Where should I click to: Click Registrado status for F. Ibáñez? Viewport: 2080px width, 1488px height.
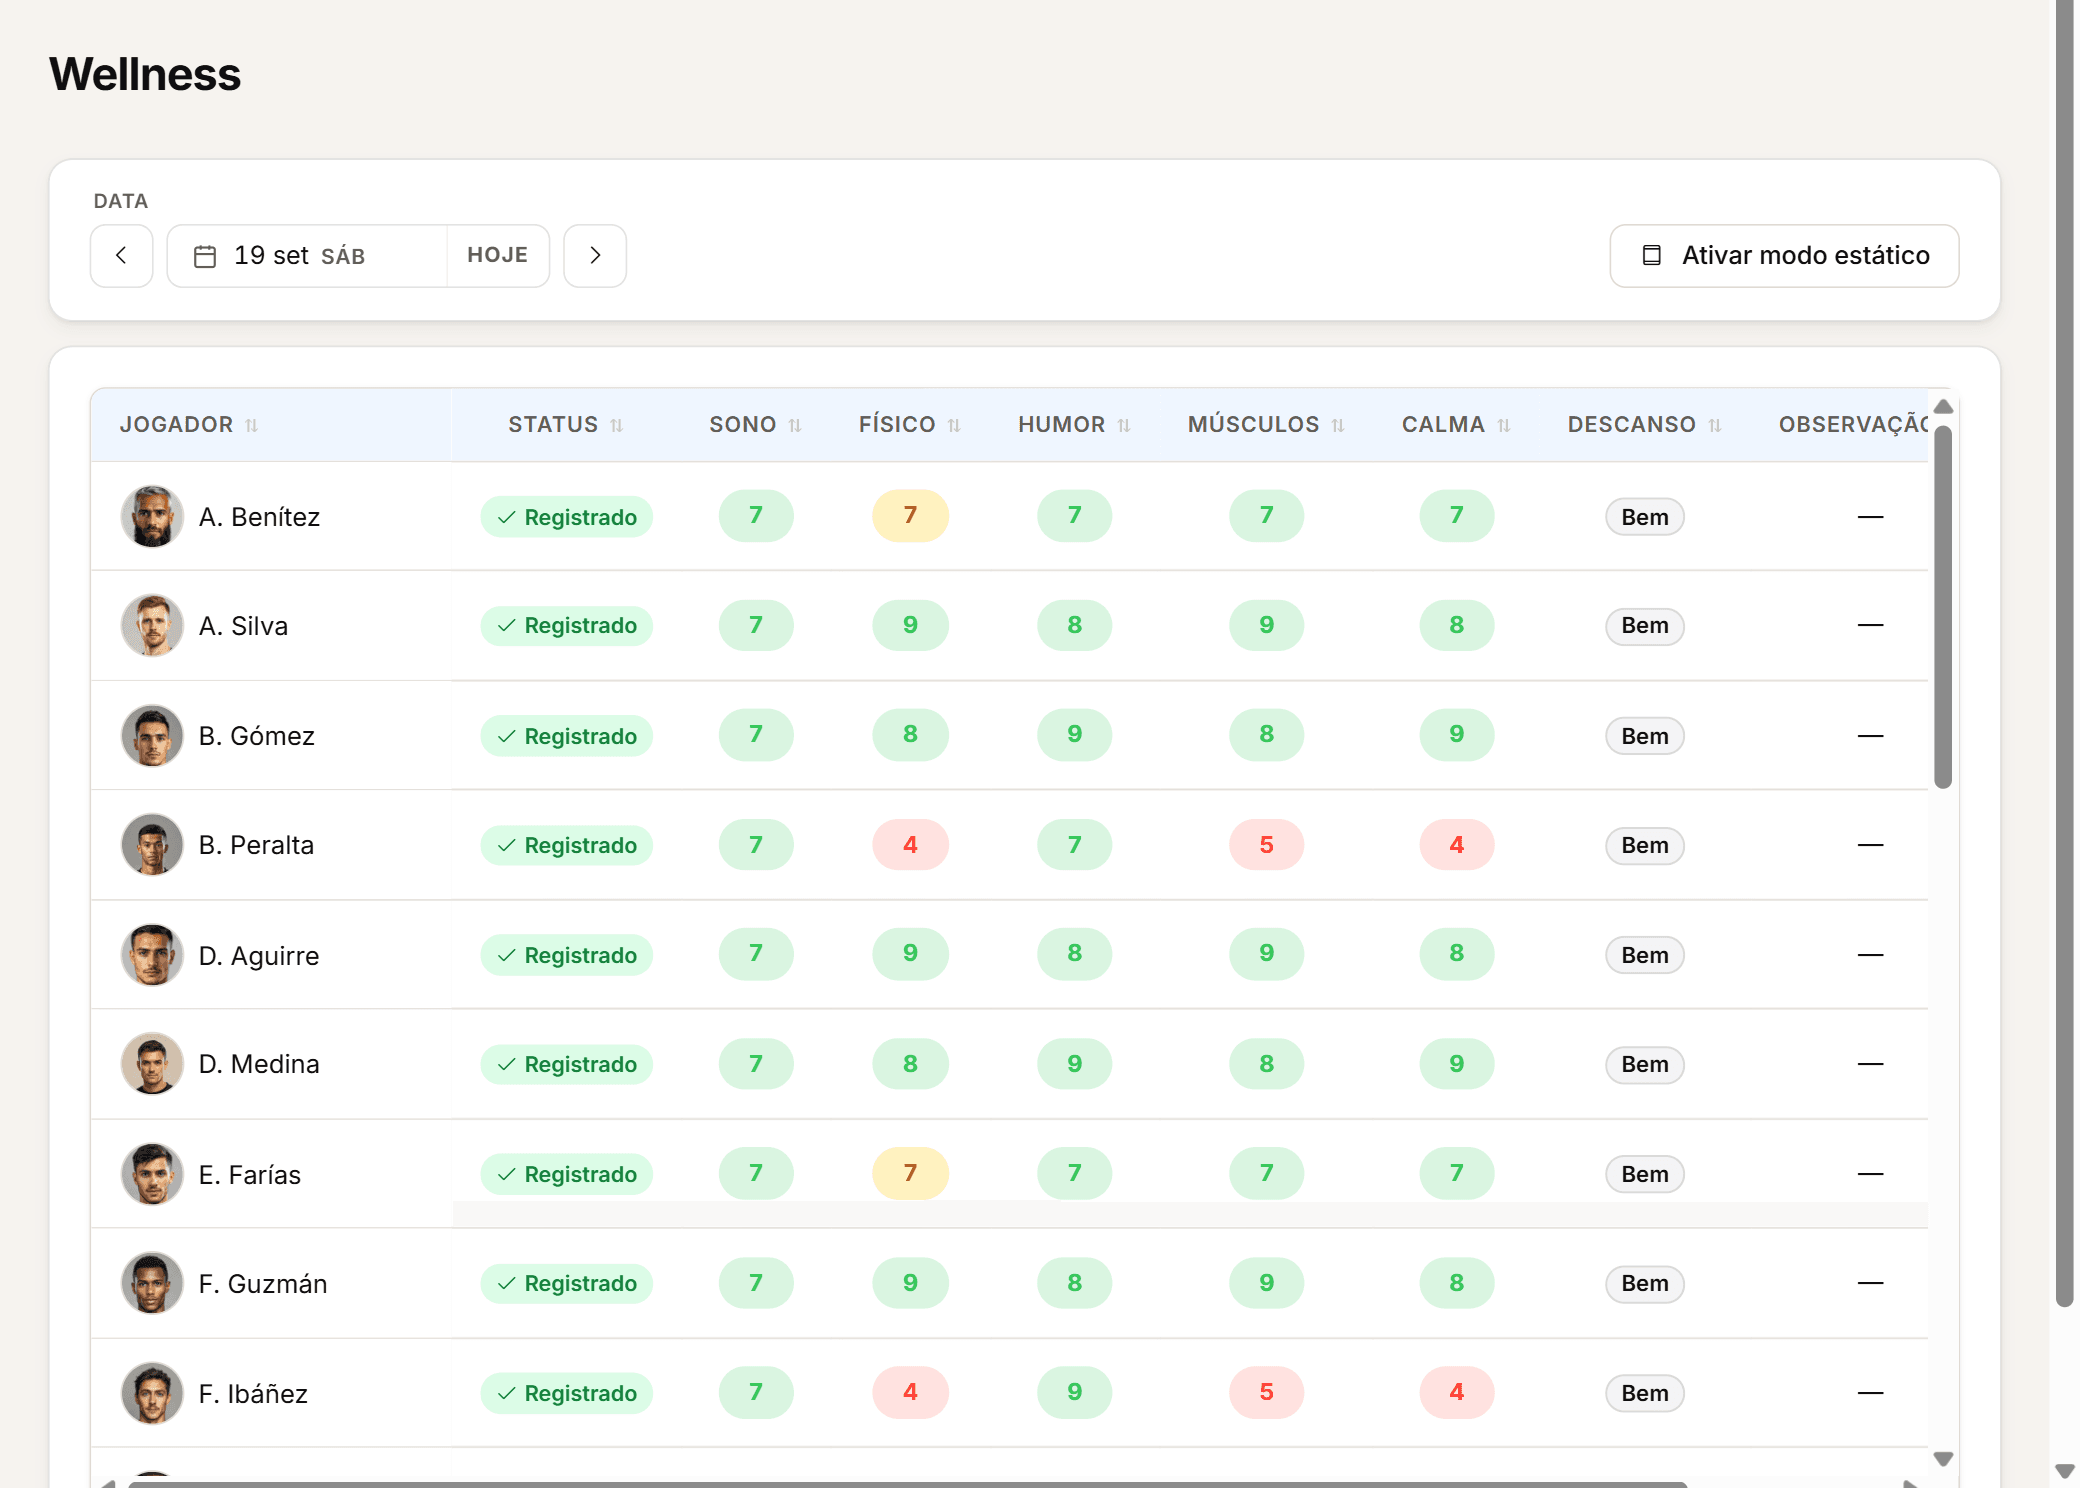[567, 1393]
